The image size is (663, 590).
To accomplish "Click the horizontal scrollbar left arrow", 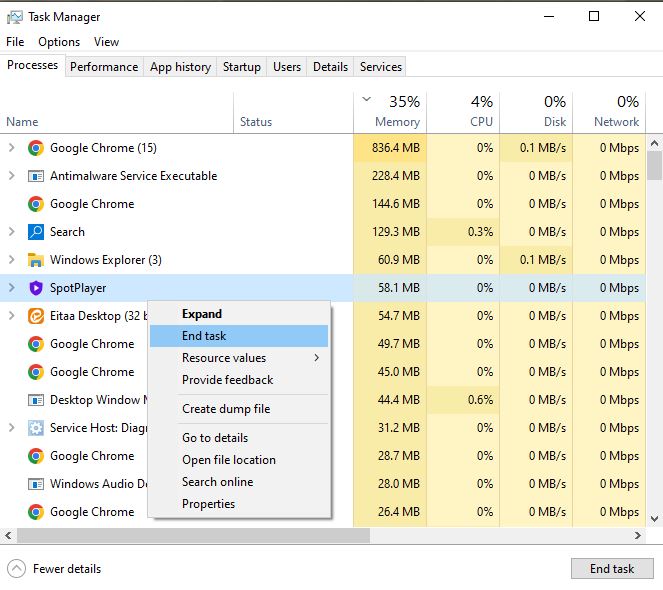I will click(x=8, y=535).
